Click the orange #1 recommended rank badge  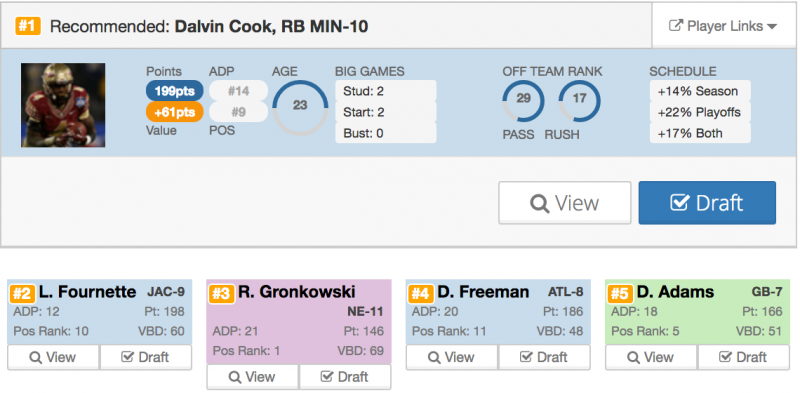pyautogui.click(x=28, y=26)
